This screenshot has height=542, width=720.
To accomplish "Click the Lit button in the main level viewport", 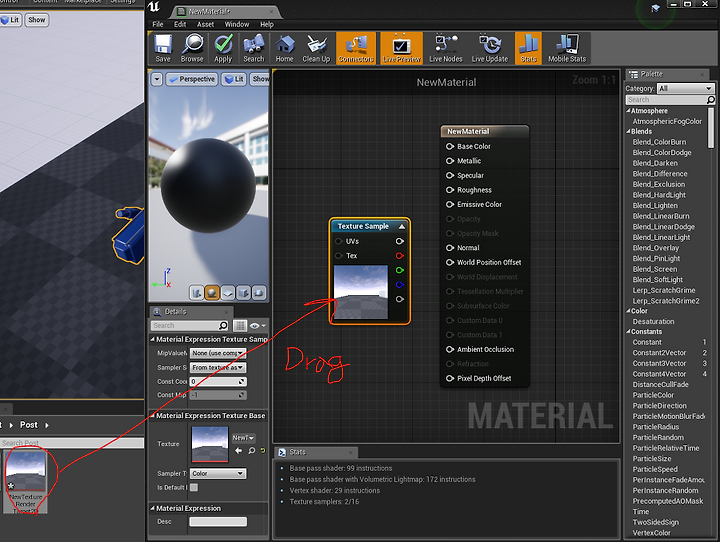I will (x=10, y=20).
